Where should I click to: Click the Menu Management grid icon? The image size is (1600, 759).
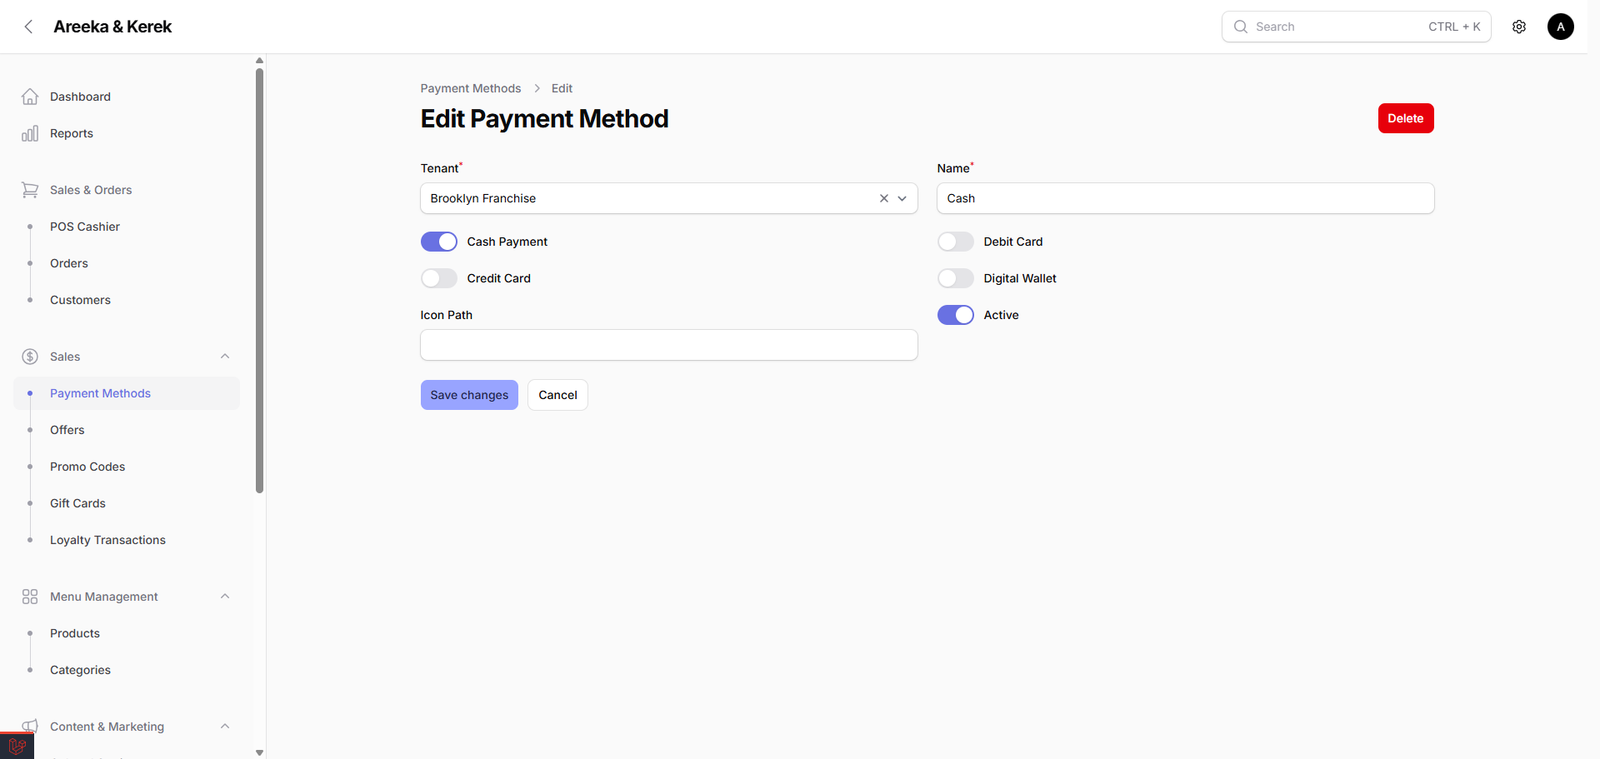coord(30,597)
